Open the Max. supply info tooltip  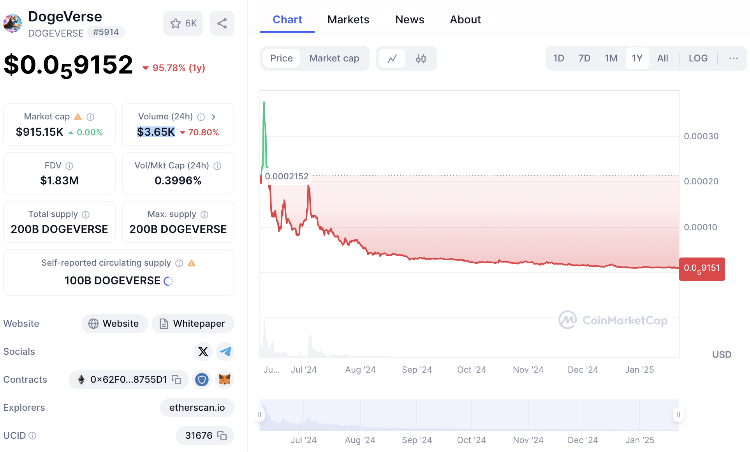[x=204, y=215]
